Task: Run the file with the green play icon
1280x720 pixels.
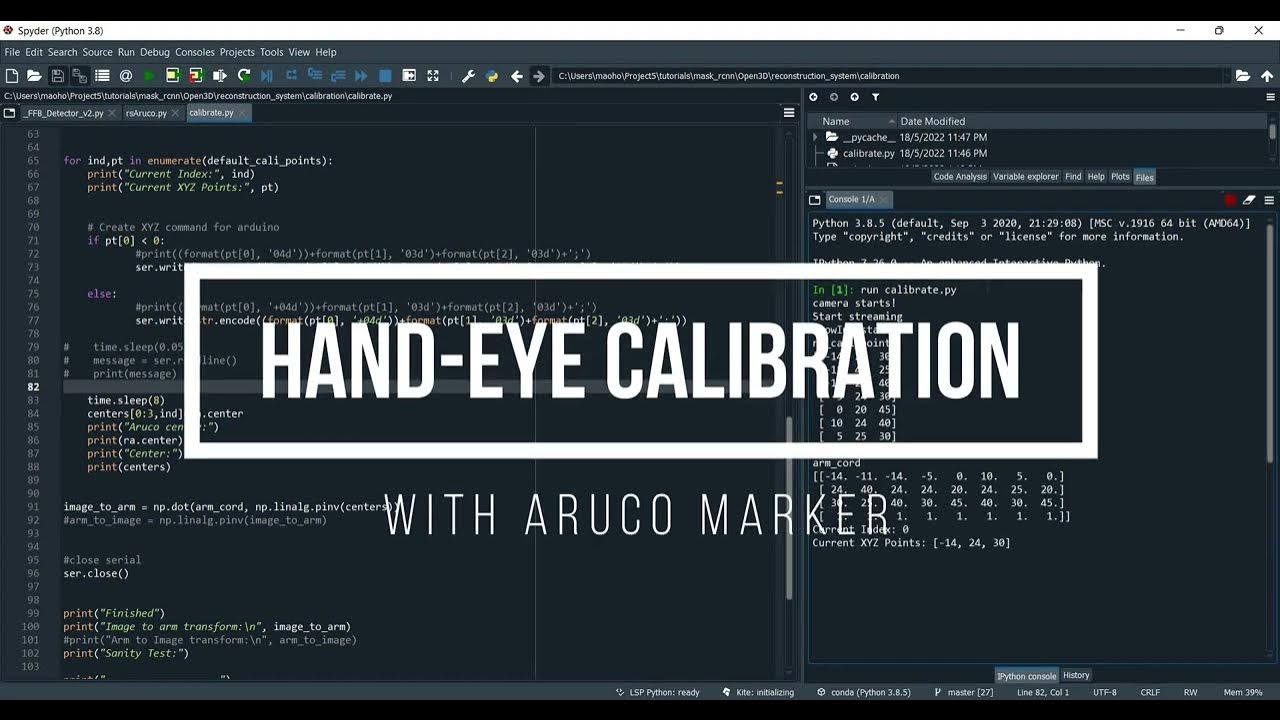Action: pyautogui.click(x=150, y=76)
